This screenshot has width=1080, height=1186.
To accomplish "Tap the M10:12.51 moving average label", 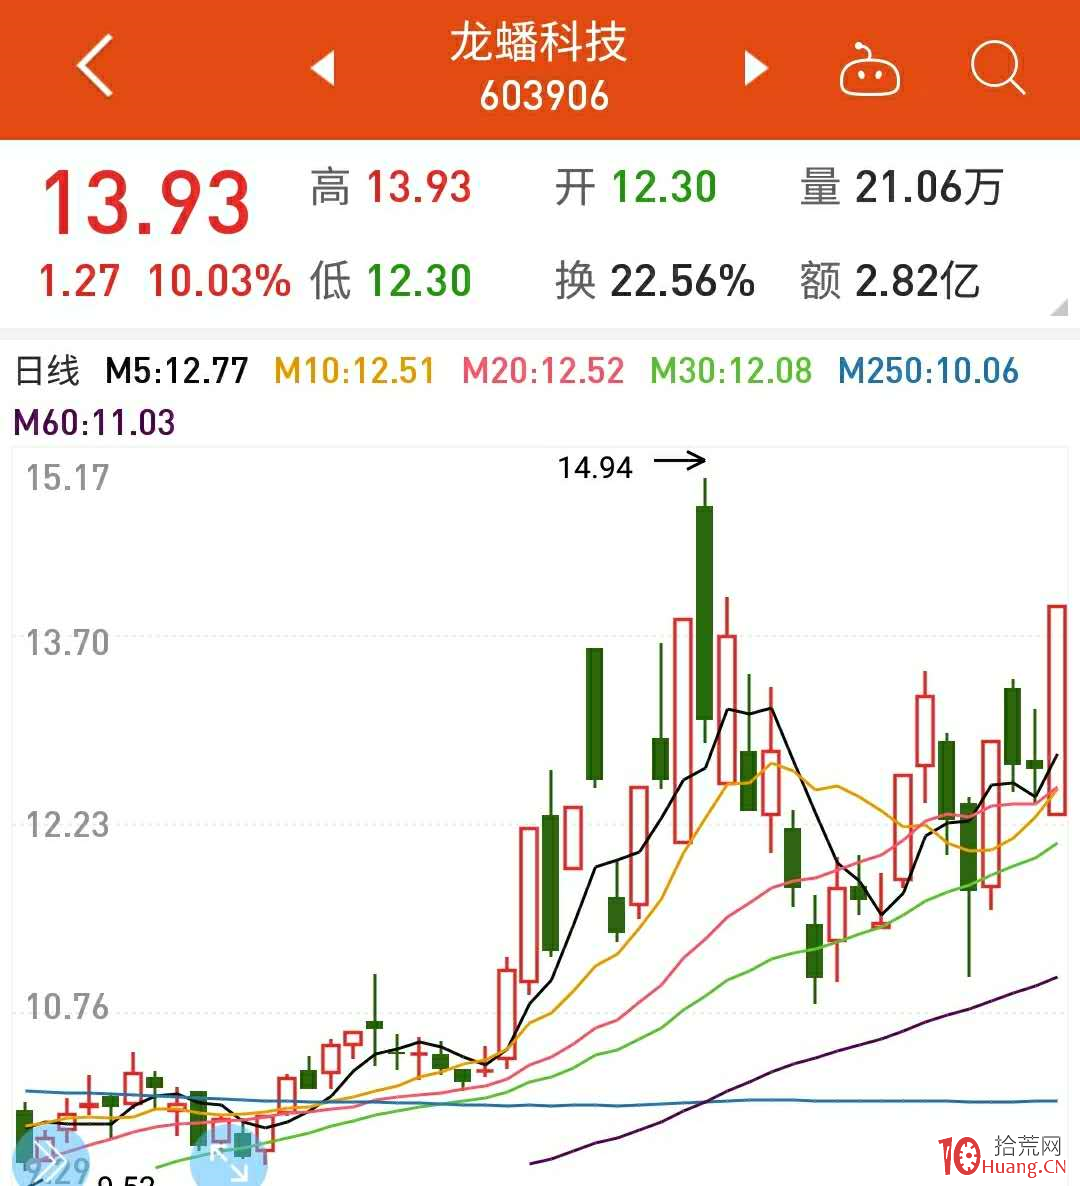I will [354, 371].
